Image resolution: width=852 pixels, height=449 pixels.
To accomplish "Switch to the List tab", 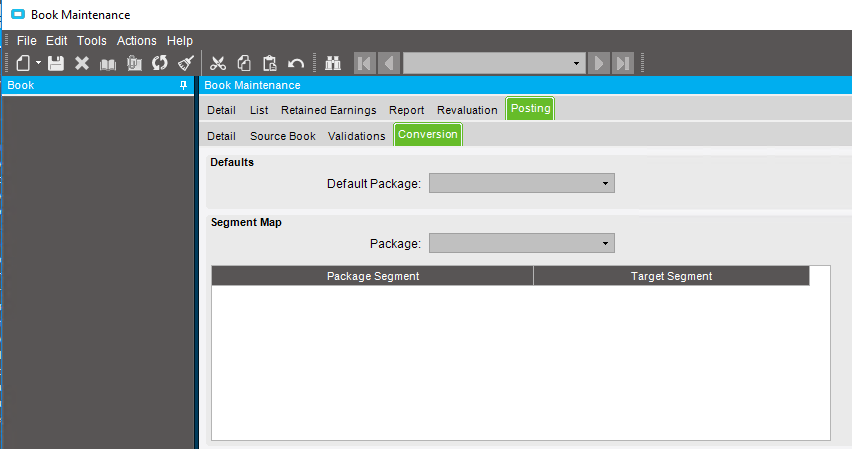I will coord(259,110).
